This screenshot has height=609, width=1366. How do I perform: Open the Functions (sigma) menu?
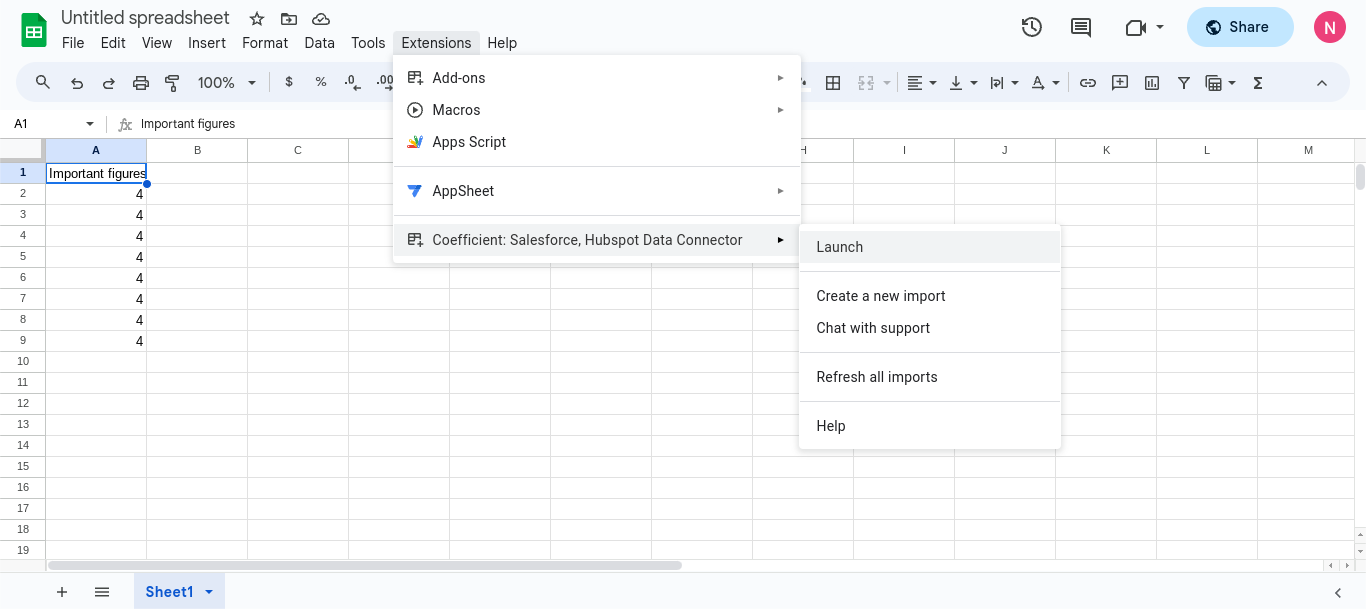(1257, 83)
